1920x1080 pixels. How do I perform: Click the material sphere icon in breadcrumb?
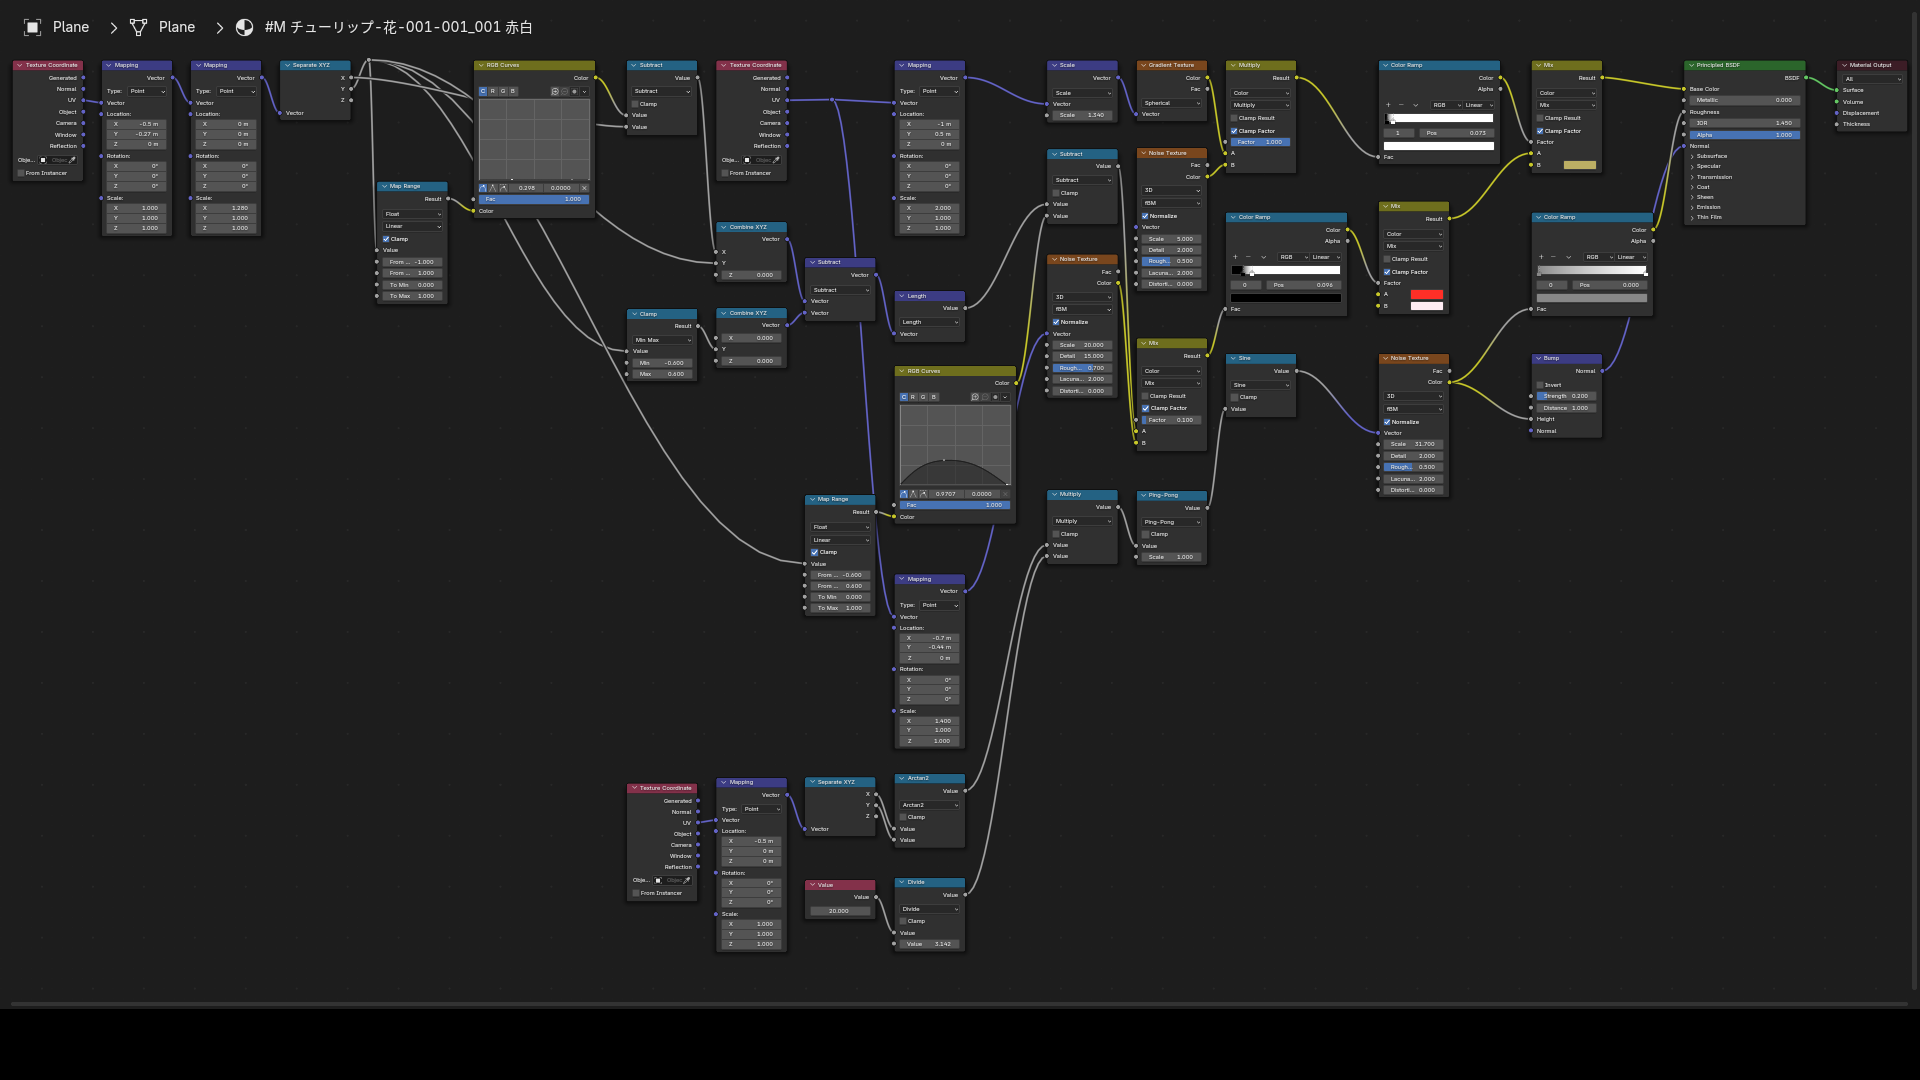(244, 27)
